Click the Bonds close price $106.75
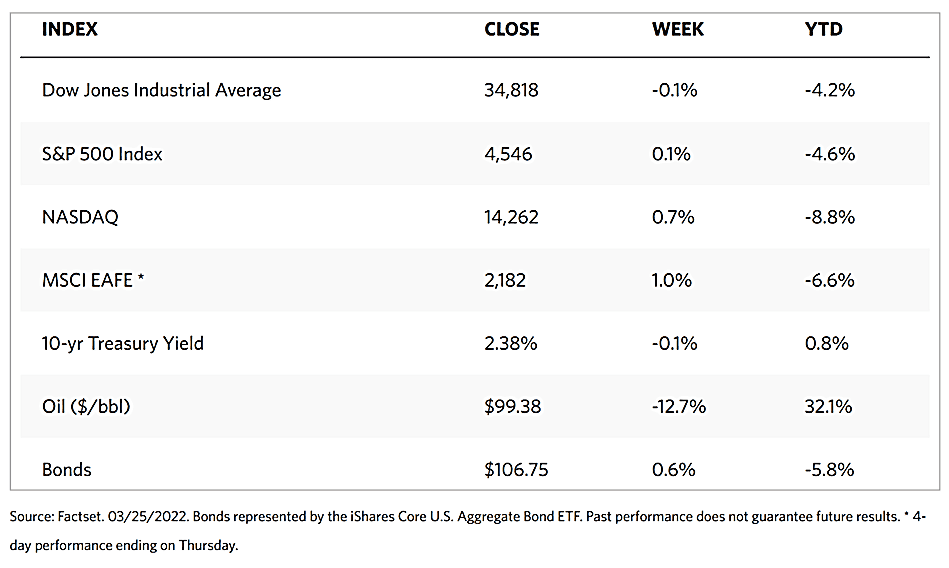Image resolution: width=949 pixels, height=568 pixels. pyautogui.click(x=517, y=469)
